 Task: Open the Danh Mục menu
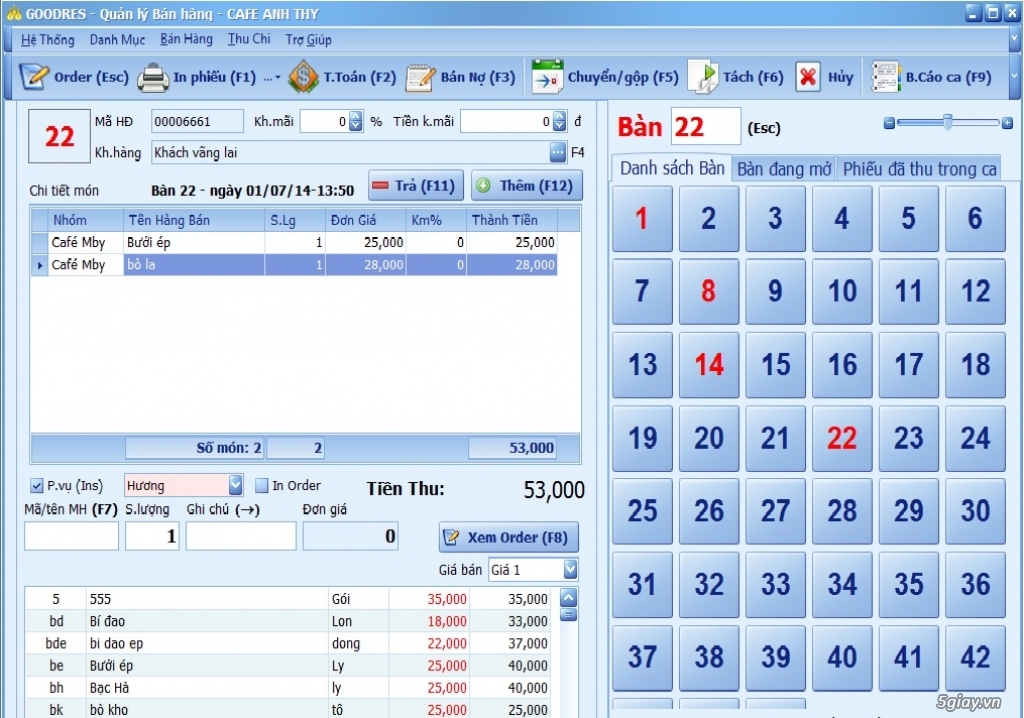pyautogui.click(x=117, y=39)
